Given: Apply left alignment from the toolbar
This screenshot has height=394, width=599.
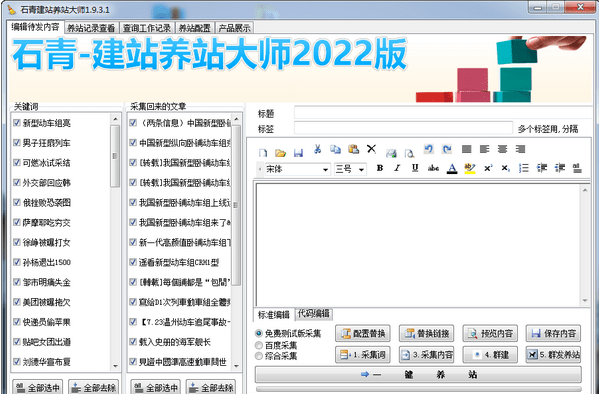Looking at the screenshot, I should 484,149.
